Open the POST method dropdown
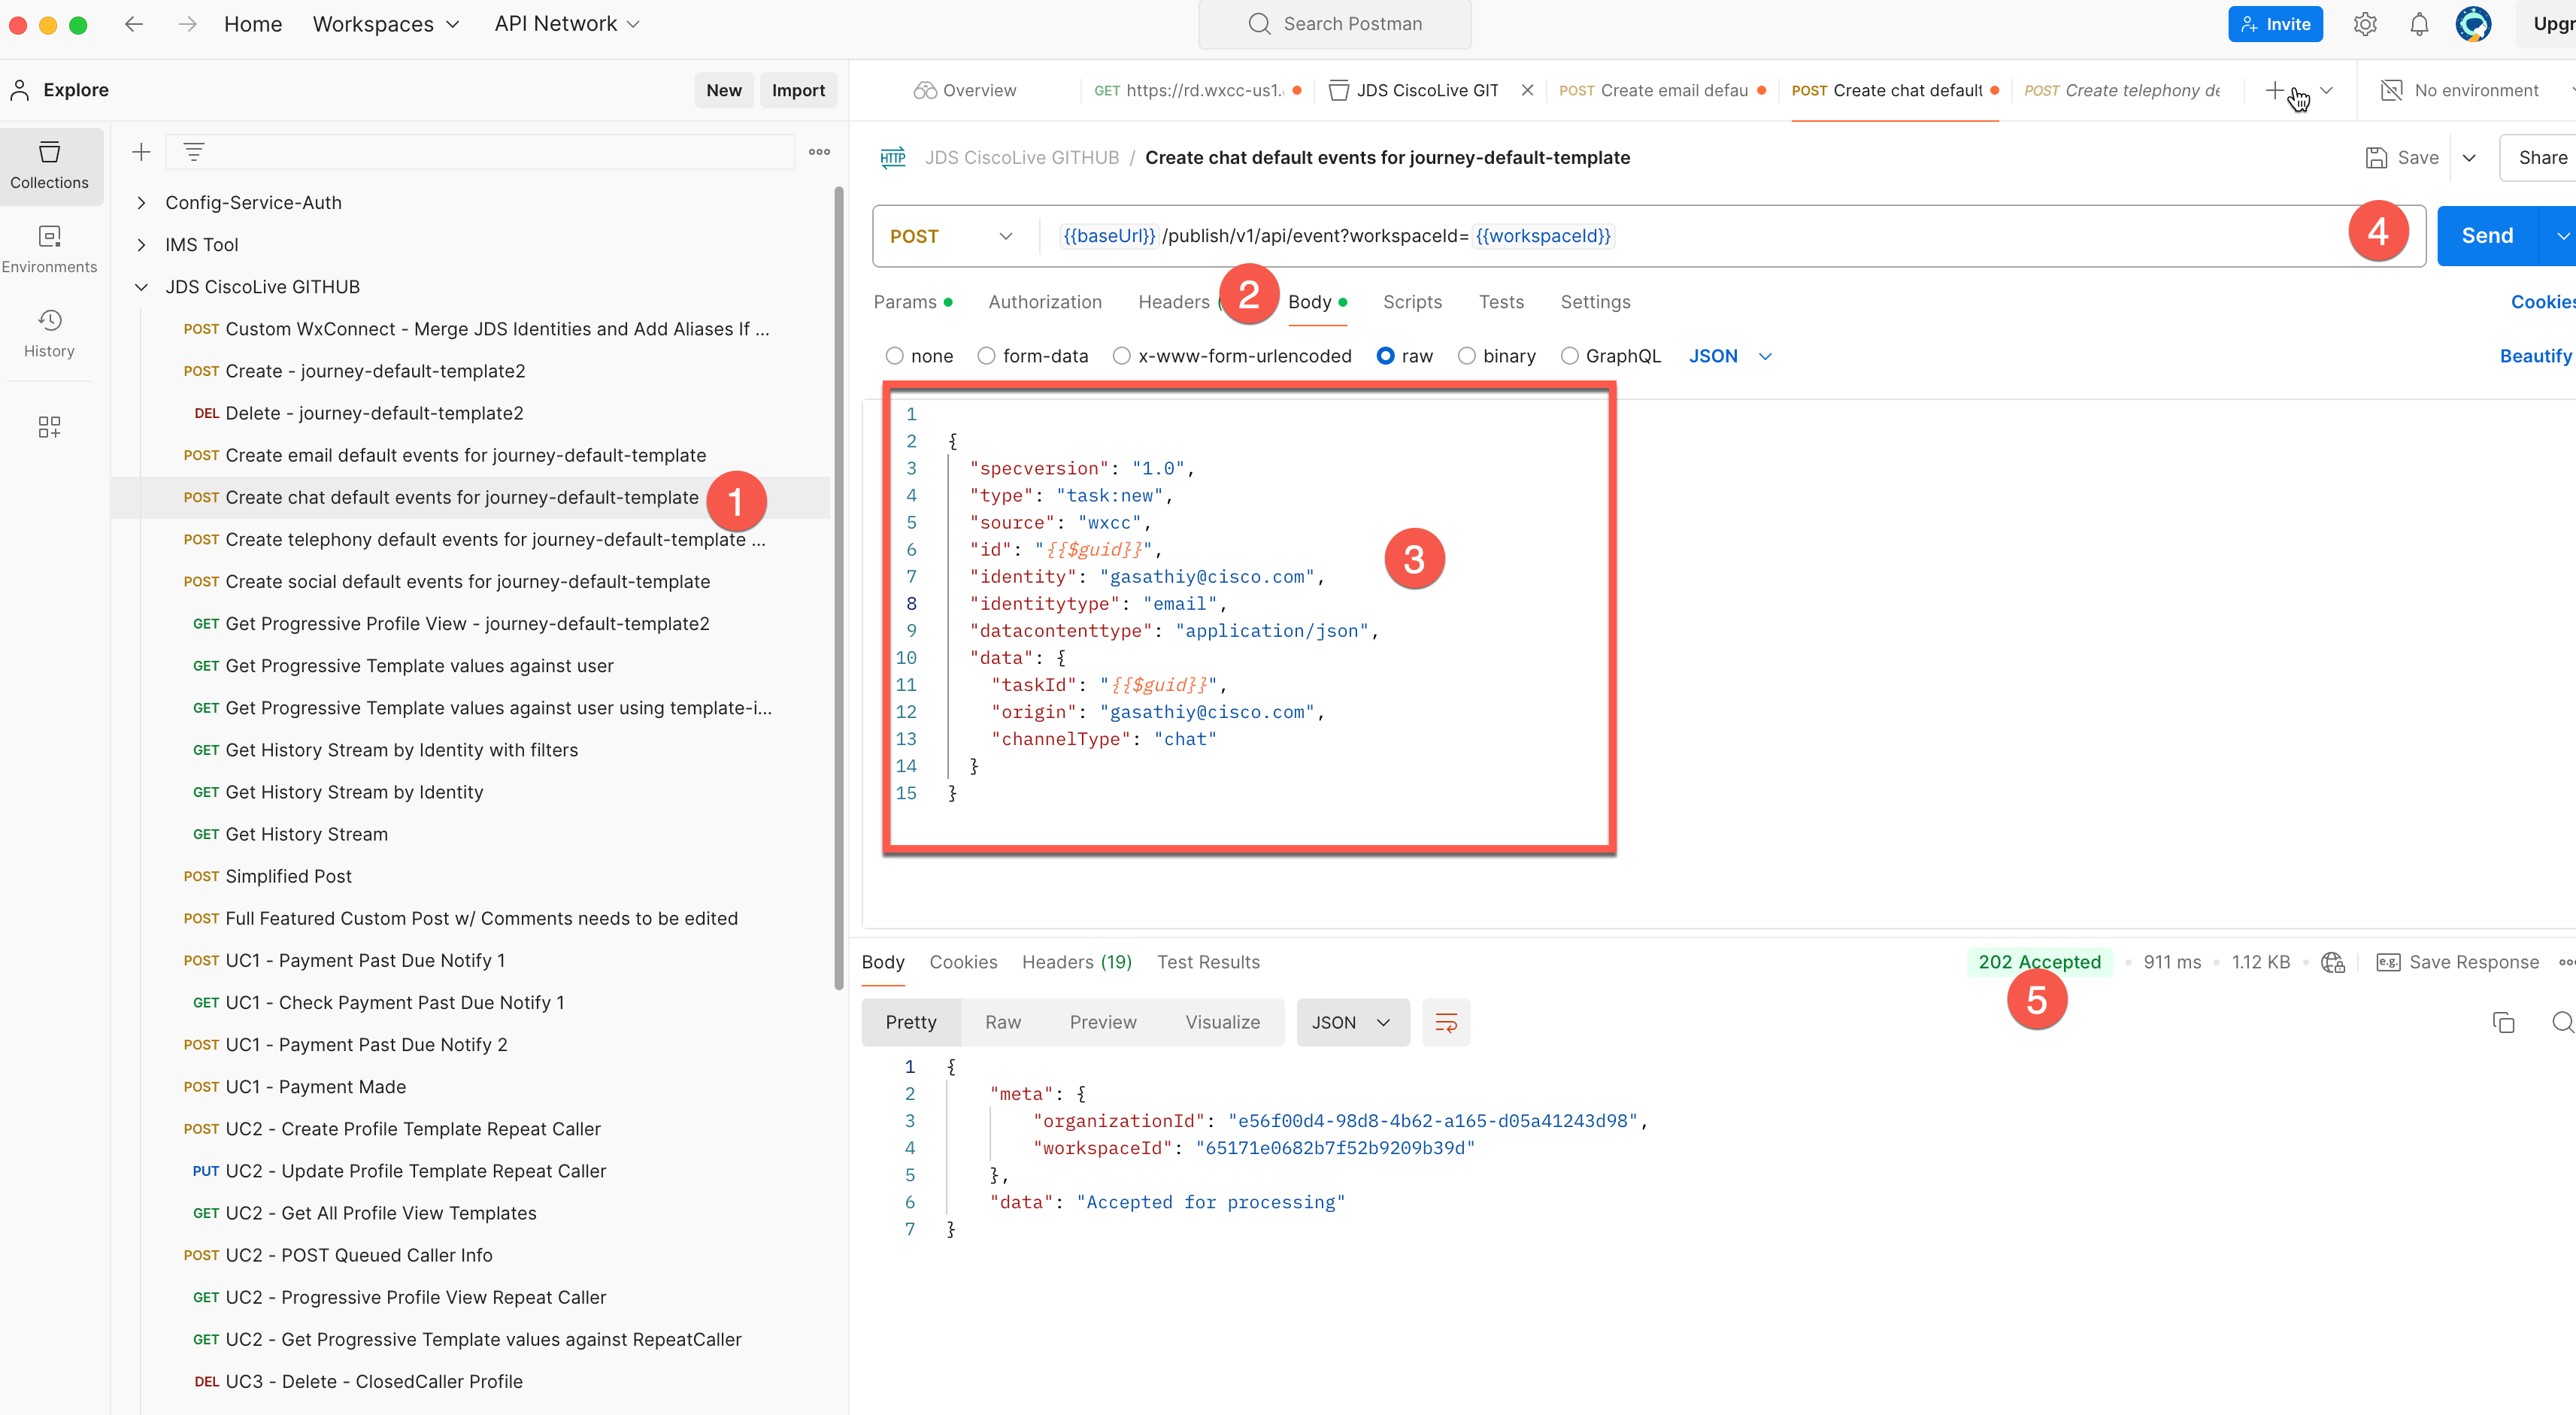Image resolution: width=2576 pixels, height=1415 pixels. coord(951,236)
